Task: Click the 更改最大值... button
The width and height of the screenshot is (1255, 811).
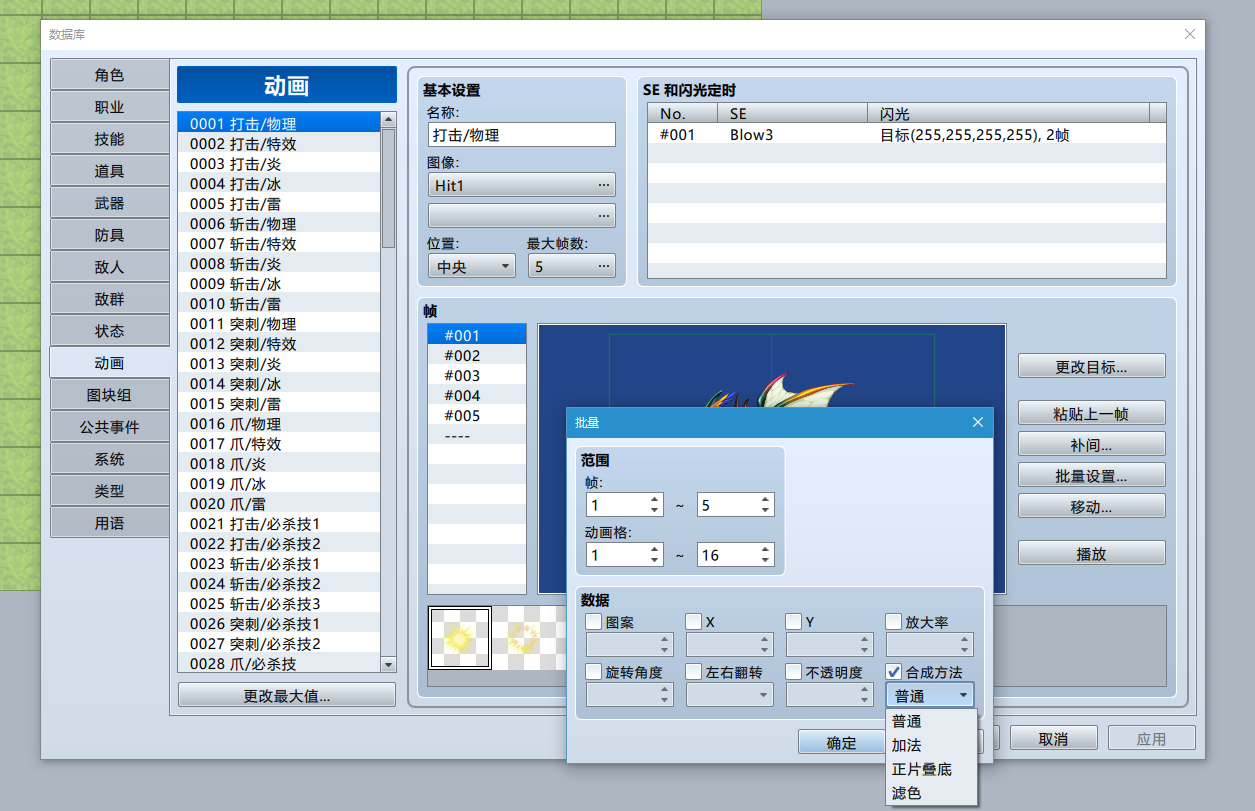Action: (287, 695)
